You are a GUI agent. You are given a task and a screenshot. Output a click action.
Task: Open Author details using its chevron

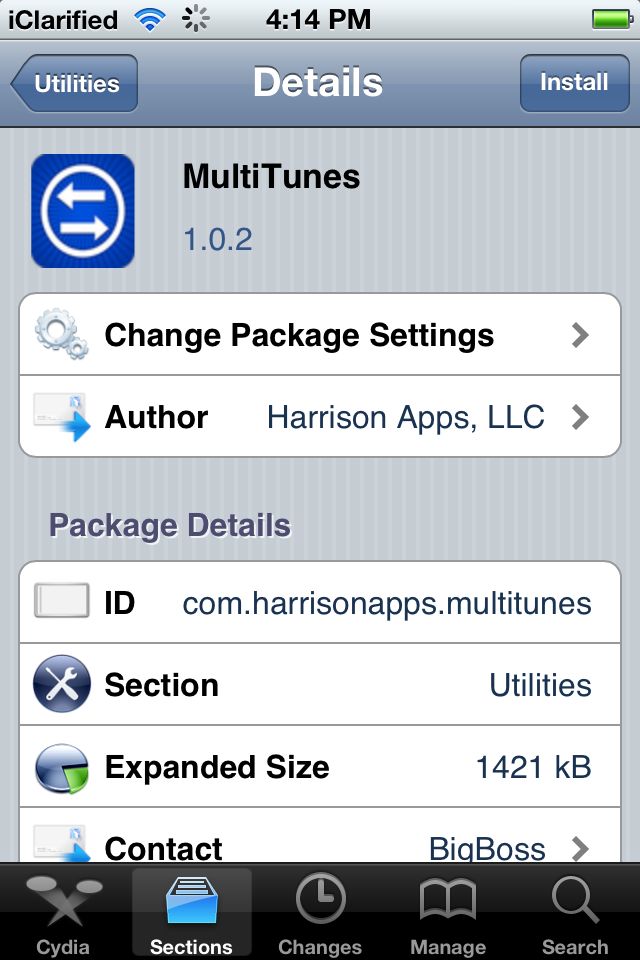580,417
